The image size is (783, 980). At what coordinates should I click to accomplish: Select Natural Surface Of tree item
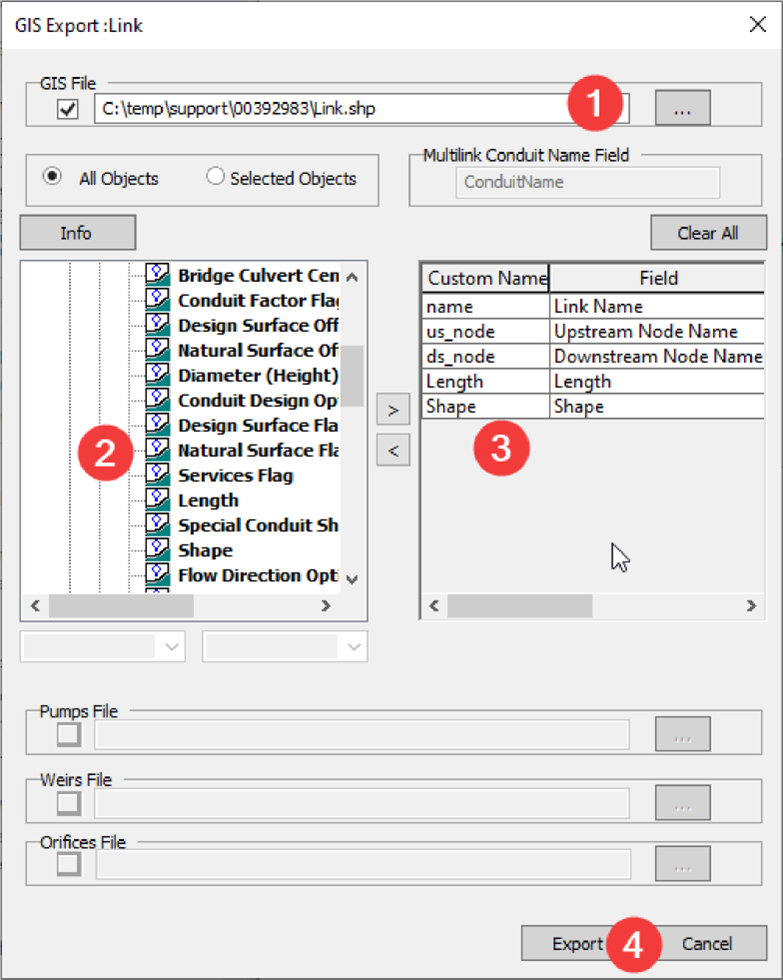point(258,350)
